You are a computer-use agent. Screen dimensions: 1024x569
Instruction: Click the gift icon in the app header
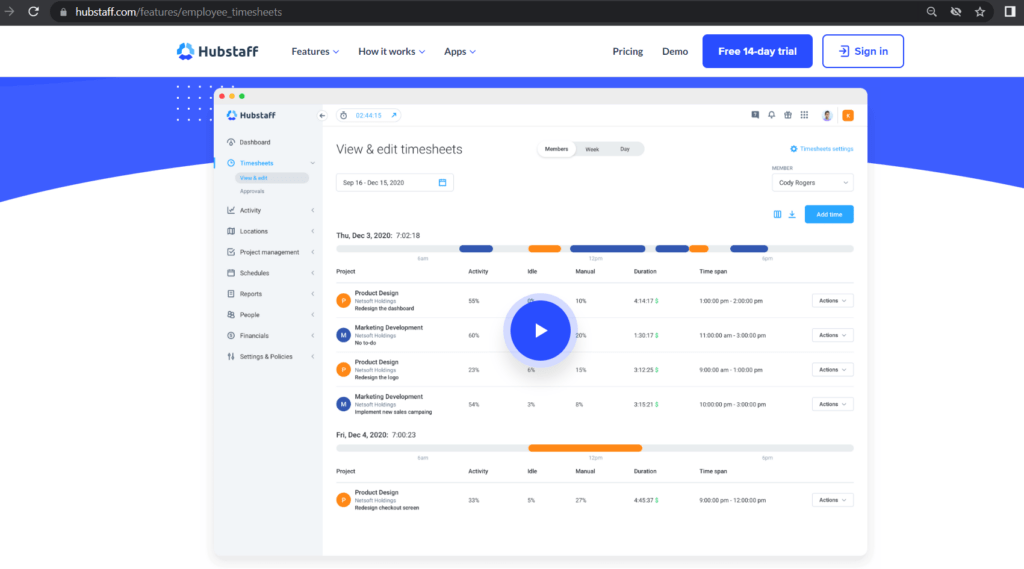(788, 115)
